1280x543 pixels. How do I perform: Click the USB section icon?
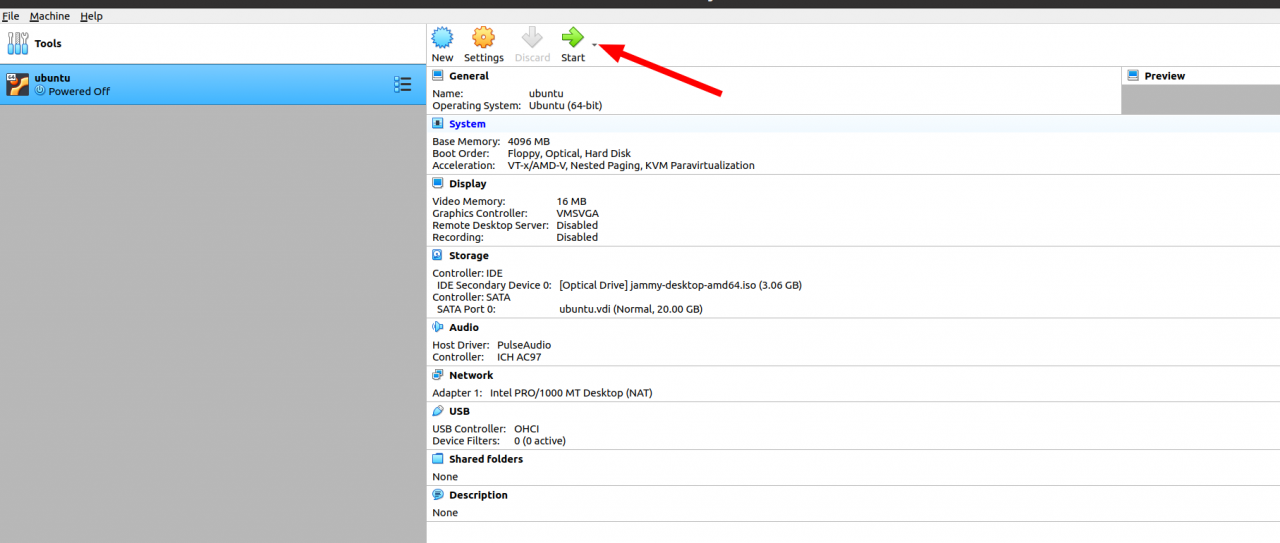[438, 411]
